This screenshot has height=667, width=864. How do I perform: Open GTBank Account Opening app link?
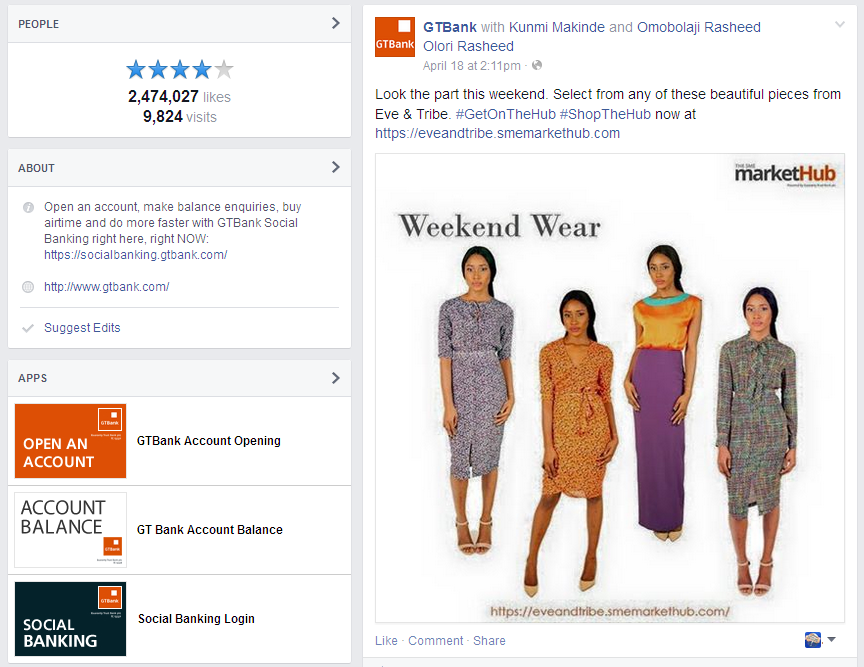[x=209, y=441]
